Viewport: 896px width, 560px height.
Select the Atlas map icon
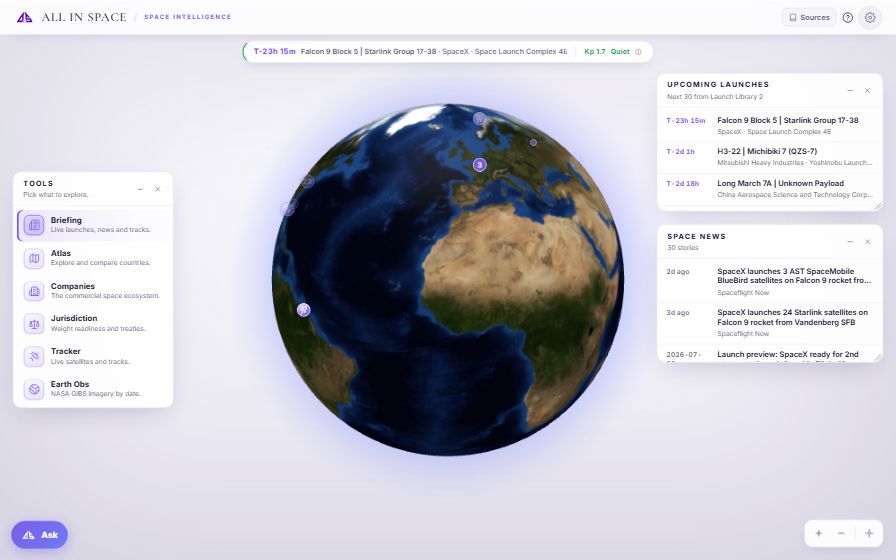point(34,258)
